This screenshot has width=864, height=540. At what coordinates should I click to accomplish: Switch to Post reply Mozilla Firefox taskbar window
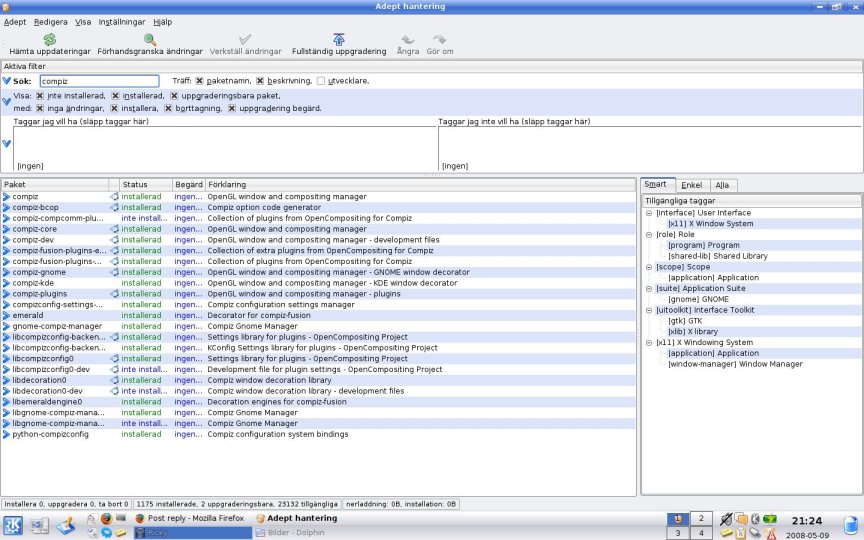click(191, 519)
